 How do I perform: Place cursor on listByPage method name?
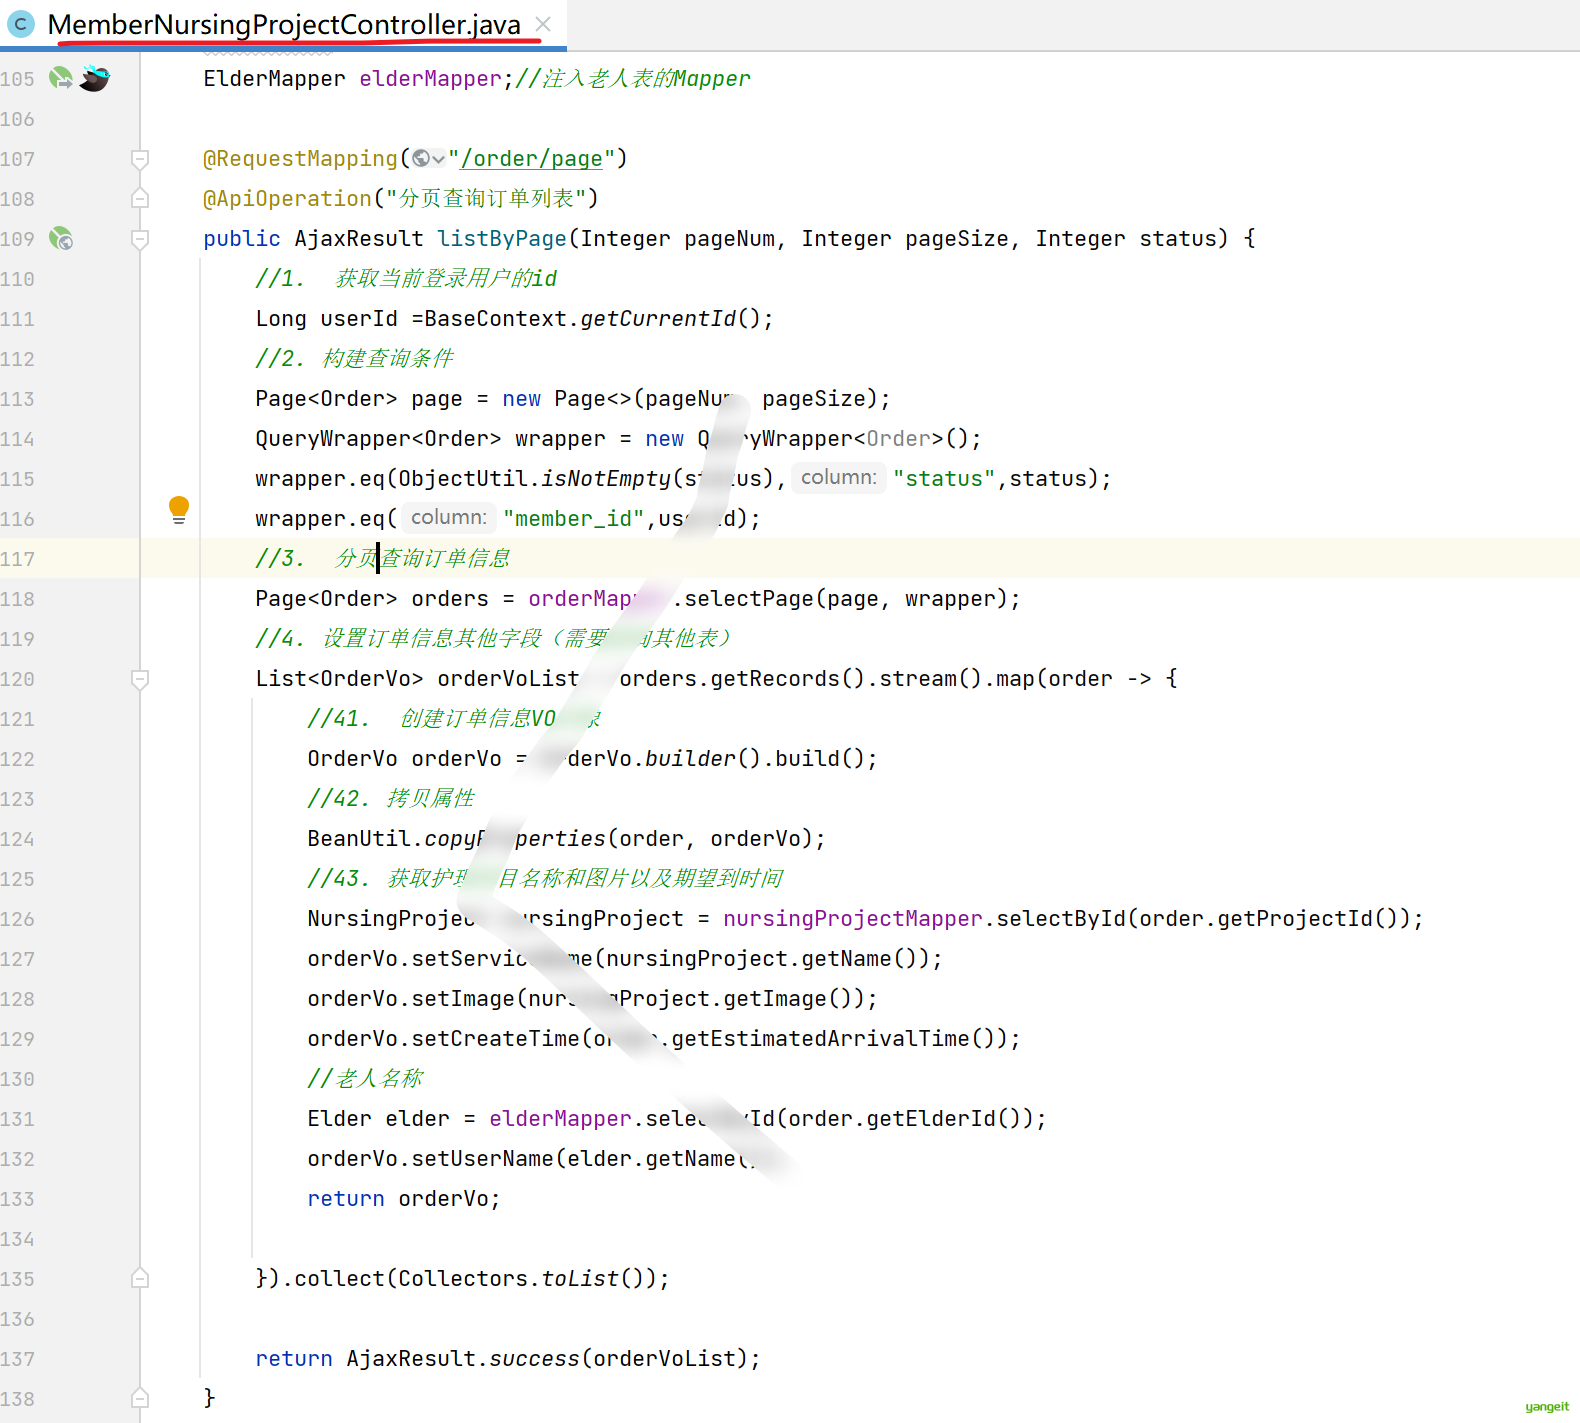502,238
